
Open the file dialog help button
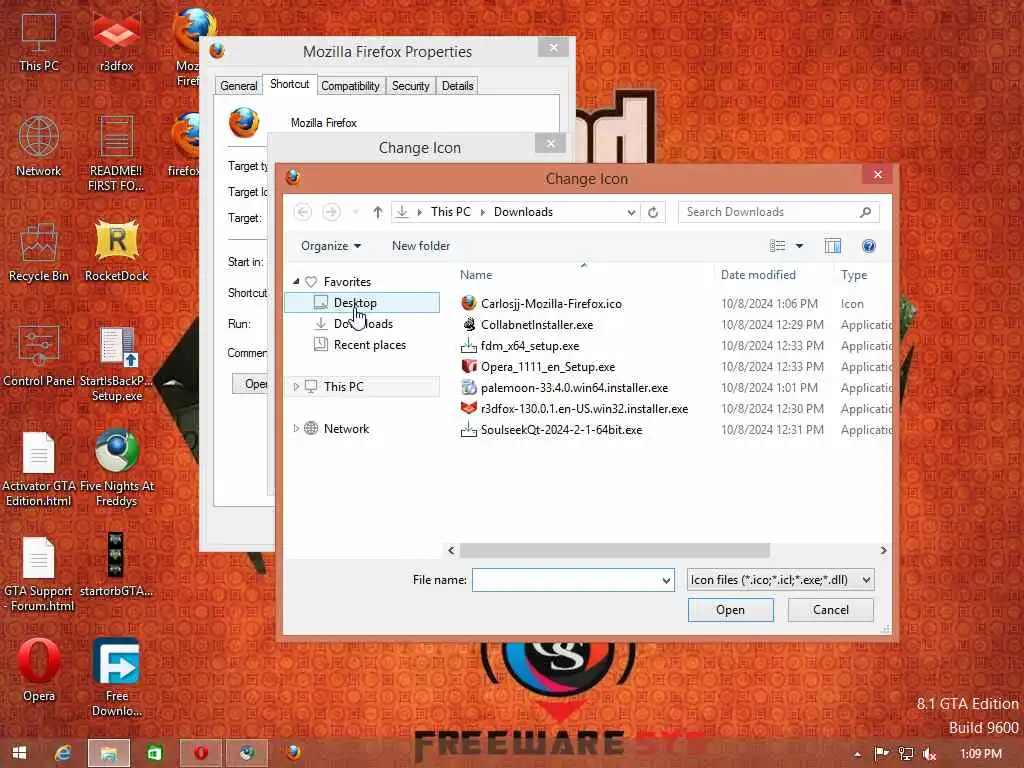point(869,246)
